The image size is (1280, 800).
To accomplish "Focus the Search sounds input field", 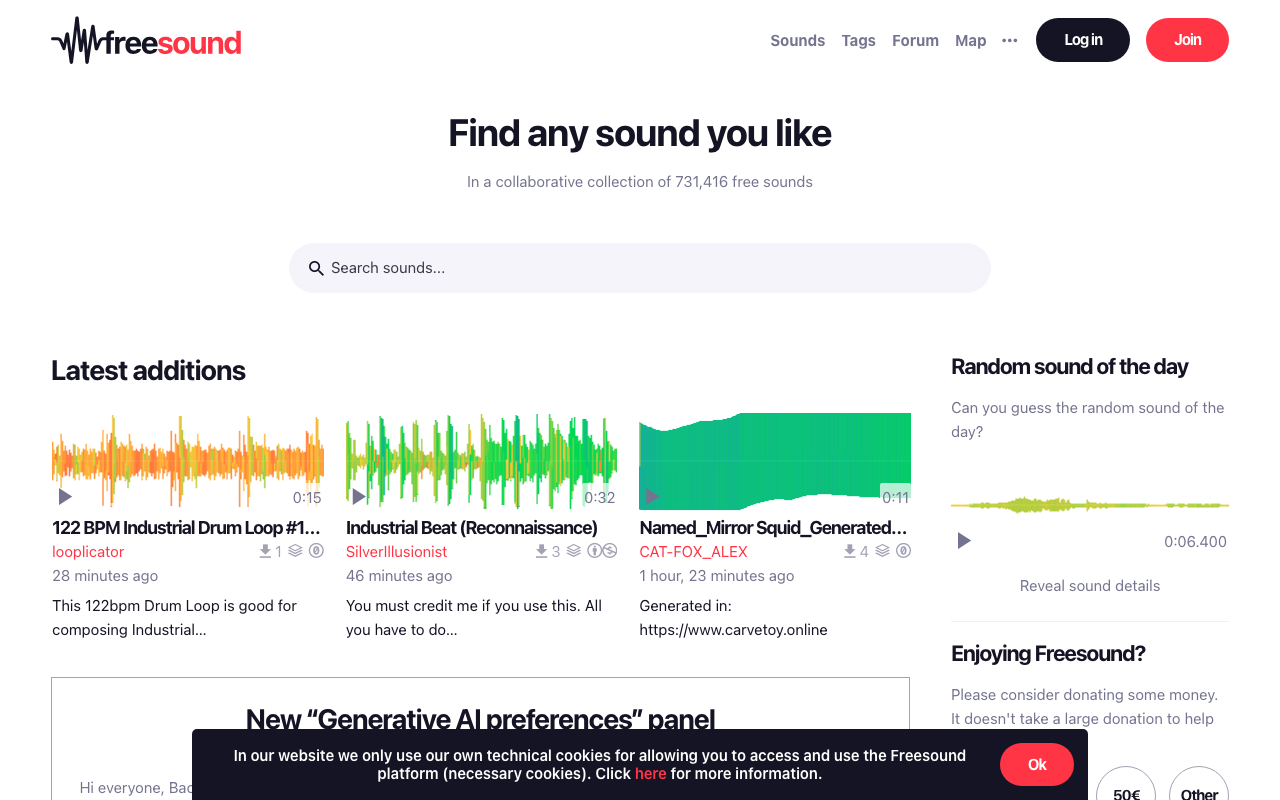I will click(x=640, y=268).
